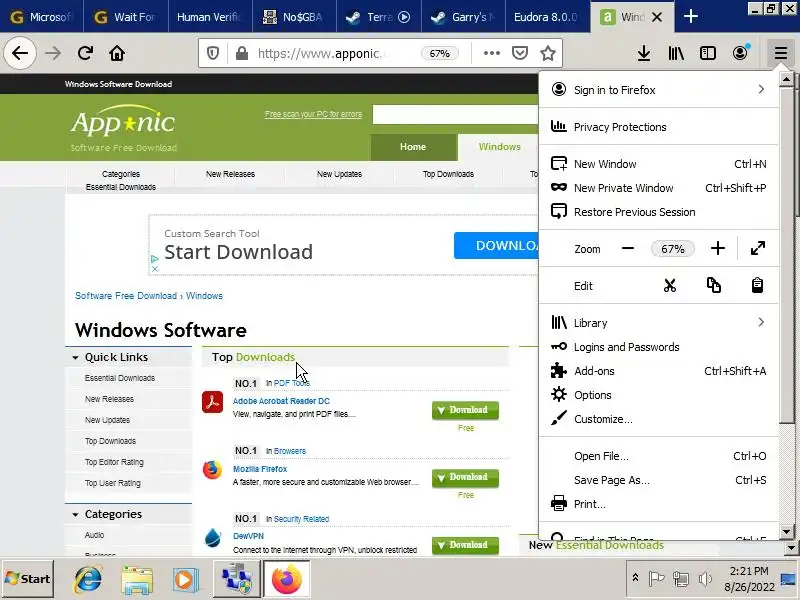Switch to the Eudora 8.0.0 tab

547,17
